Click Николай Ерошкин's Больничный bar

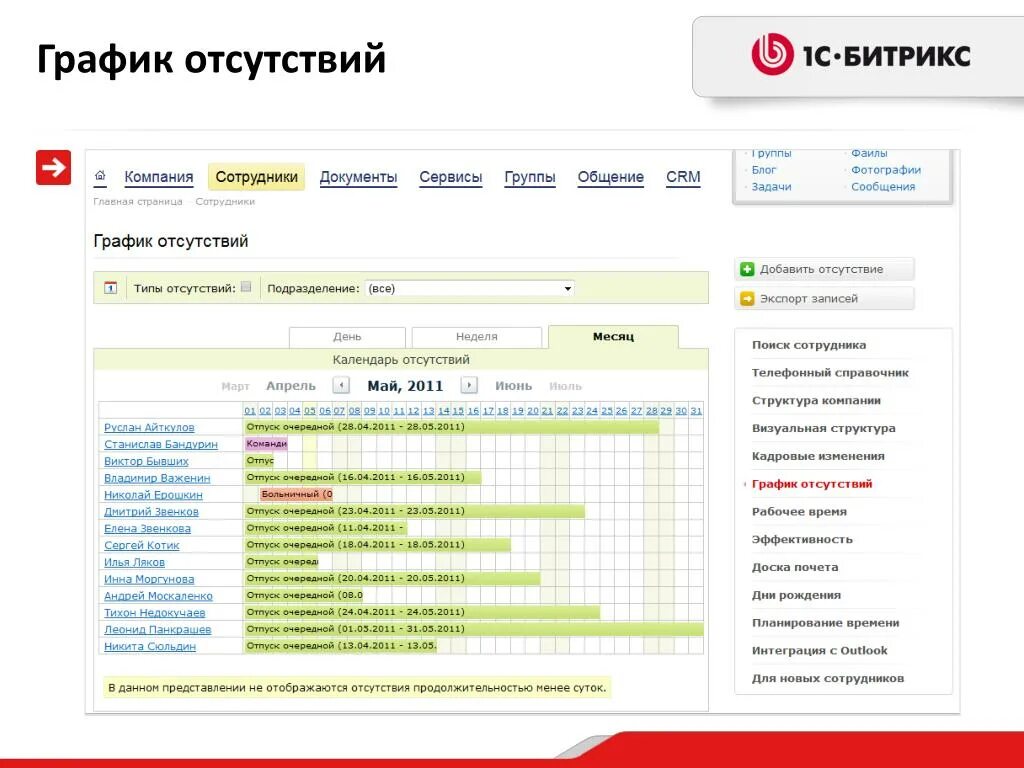(x=296, y=494)
